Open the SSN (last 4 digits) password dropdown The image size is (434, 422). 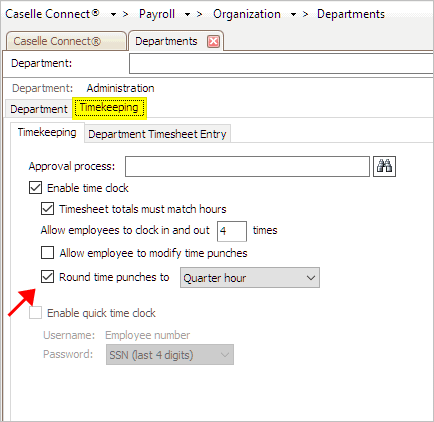170,355
